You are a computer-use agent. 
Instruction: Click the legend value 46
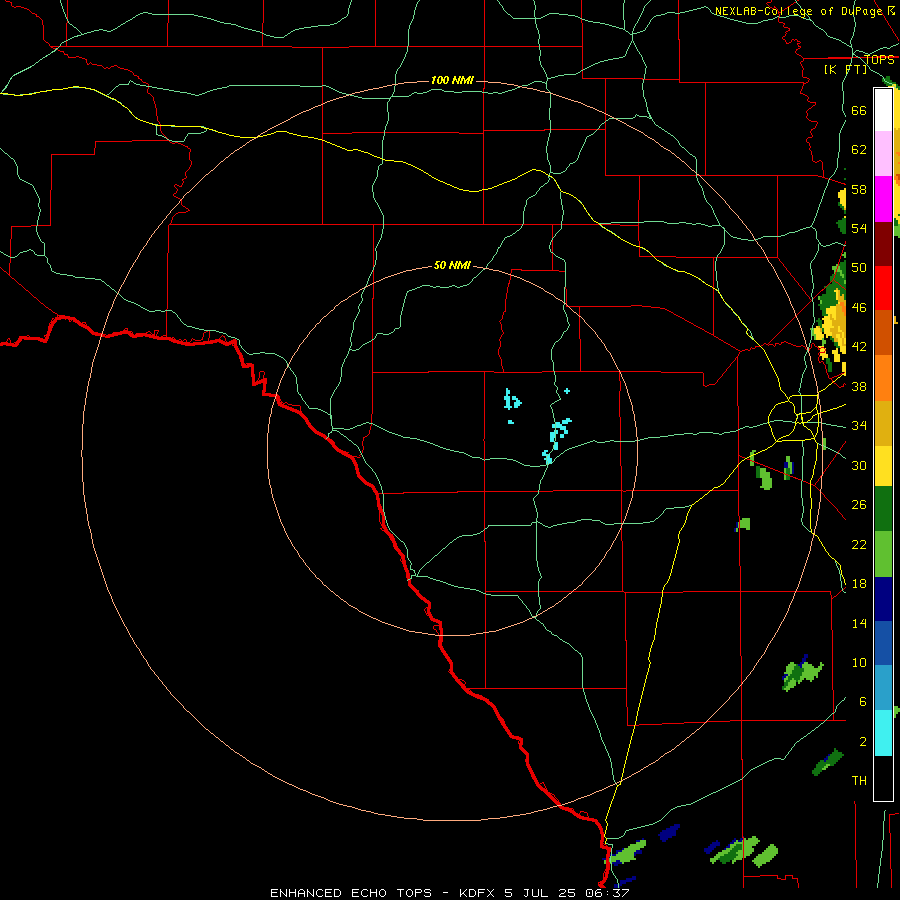click(859, 307)
